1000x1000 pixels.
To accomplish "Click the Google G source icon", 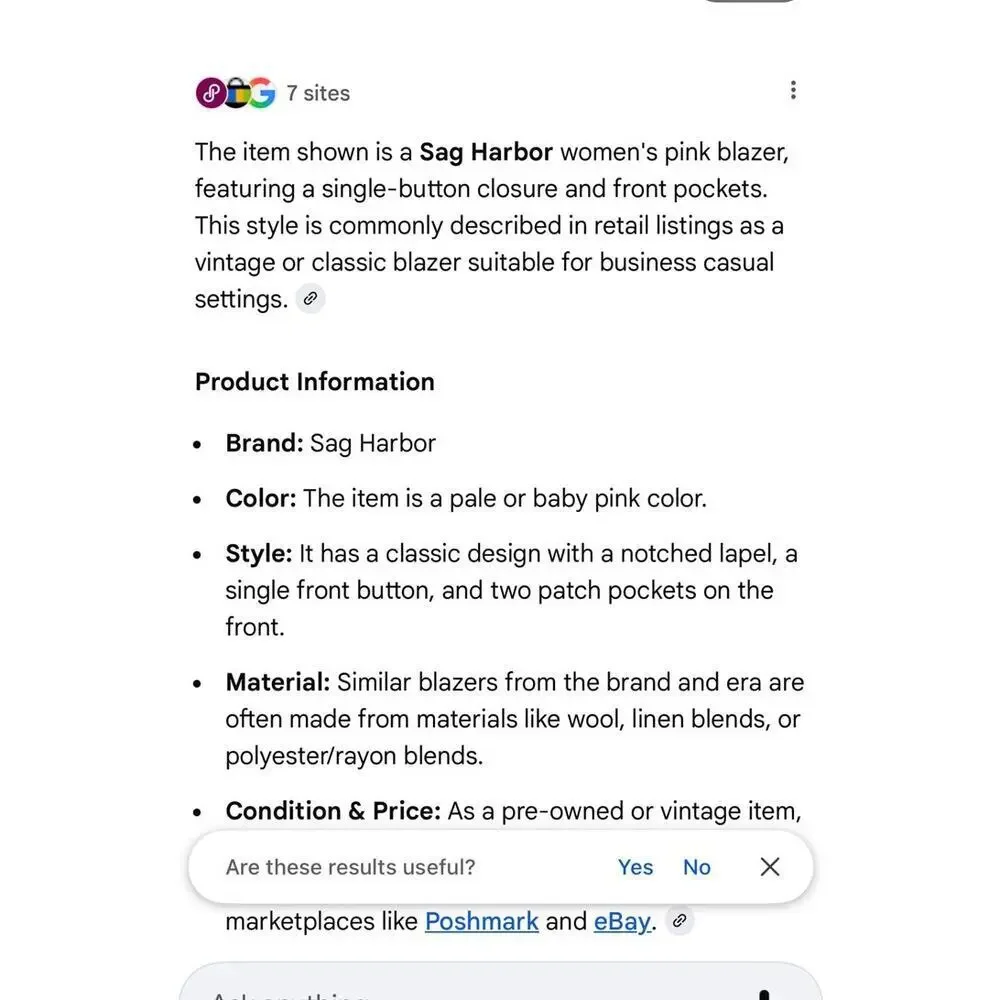I will tap(262, 93).
